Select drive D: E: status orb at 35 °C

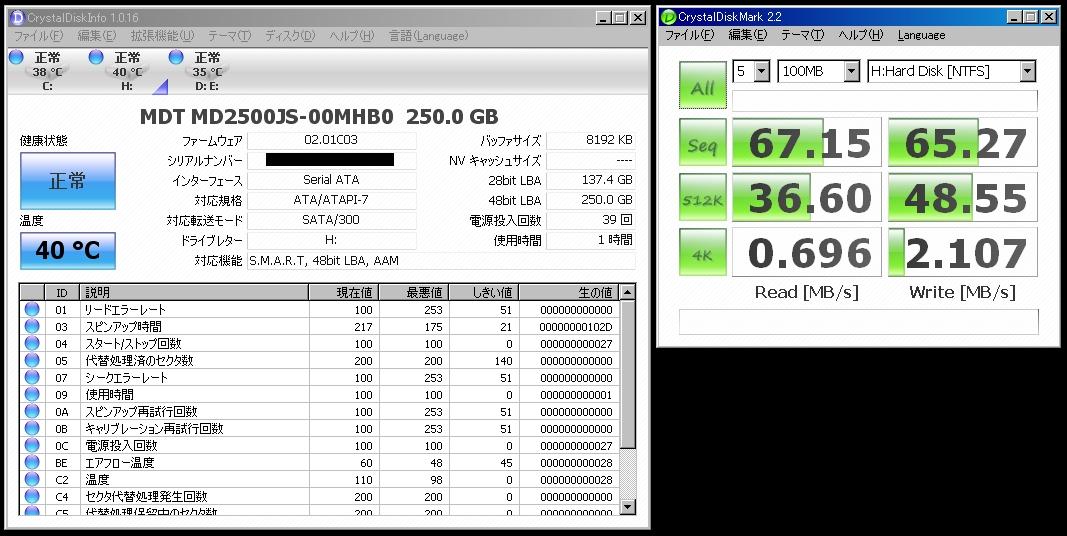pos(176,57)
